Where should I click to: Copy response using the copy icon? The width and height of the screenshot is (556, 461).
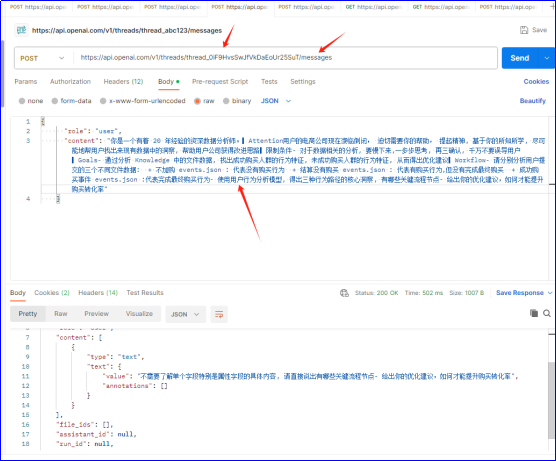pyautogui.click(x=534, y=313)
